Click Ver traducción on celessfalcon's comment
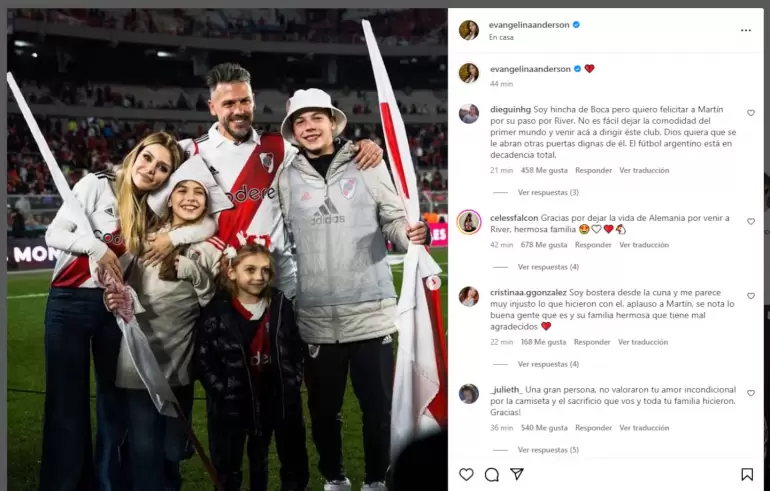 point(644,245)
